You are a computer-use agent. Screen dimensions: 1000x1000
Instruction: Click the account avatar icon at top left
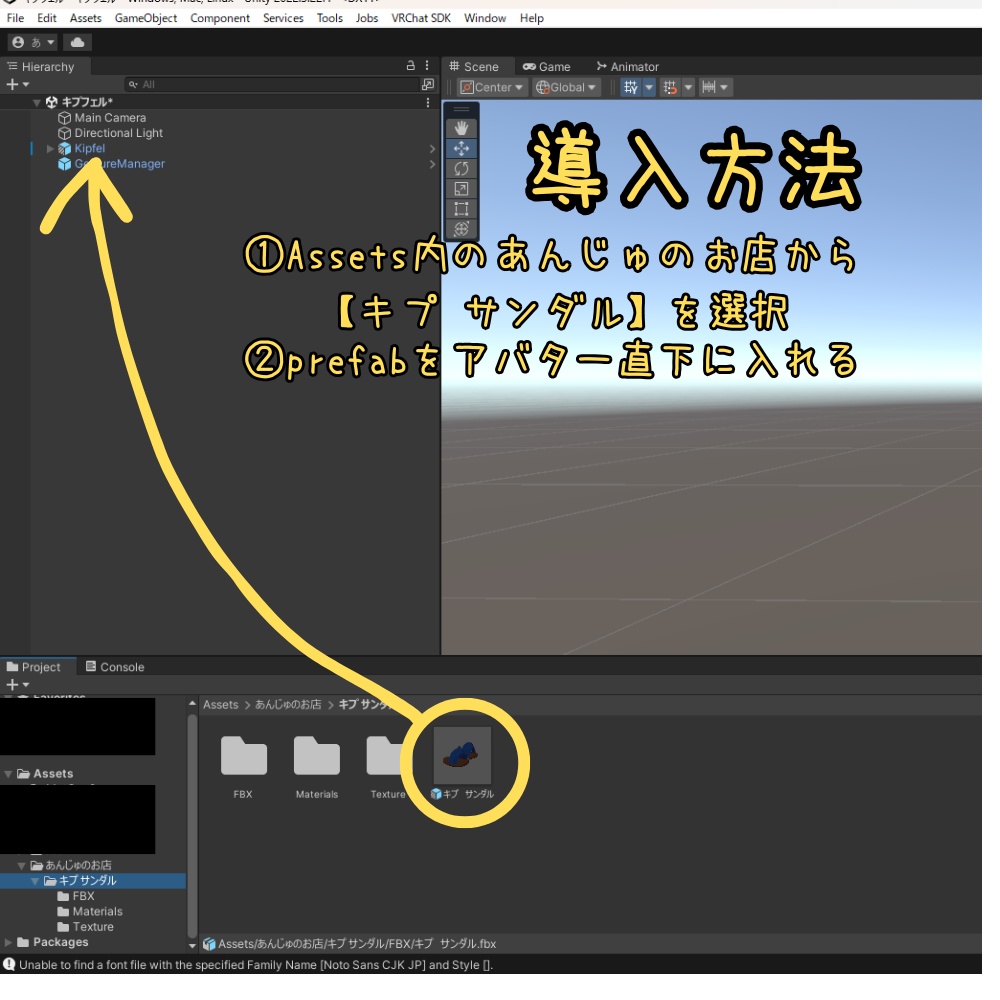pos(17,41)
